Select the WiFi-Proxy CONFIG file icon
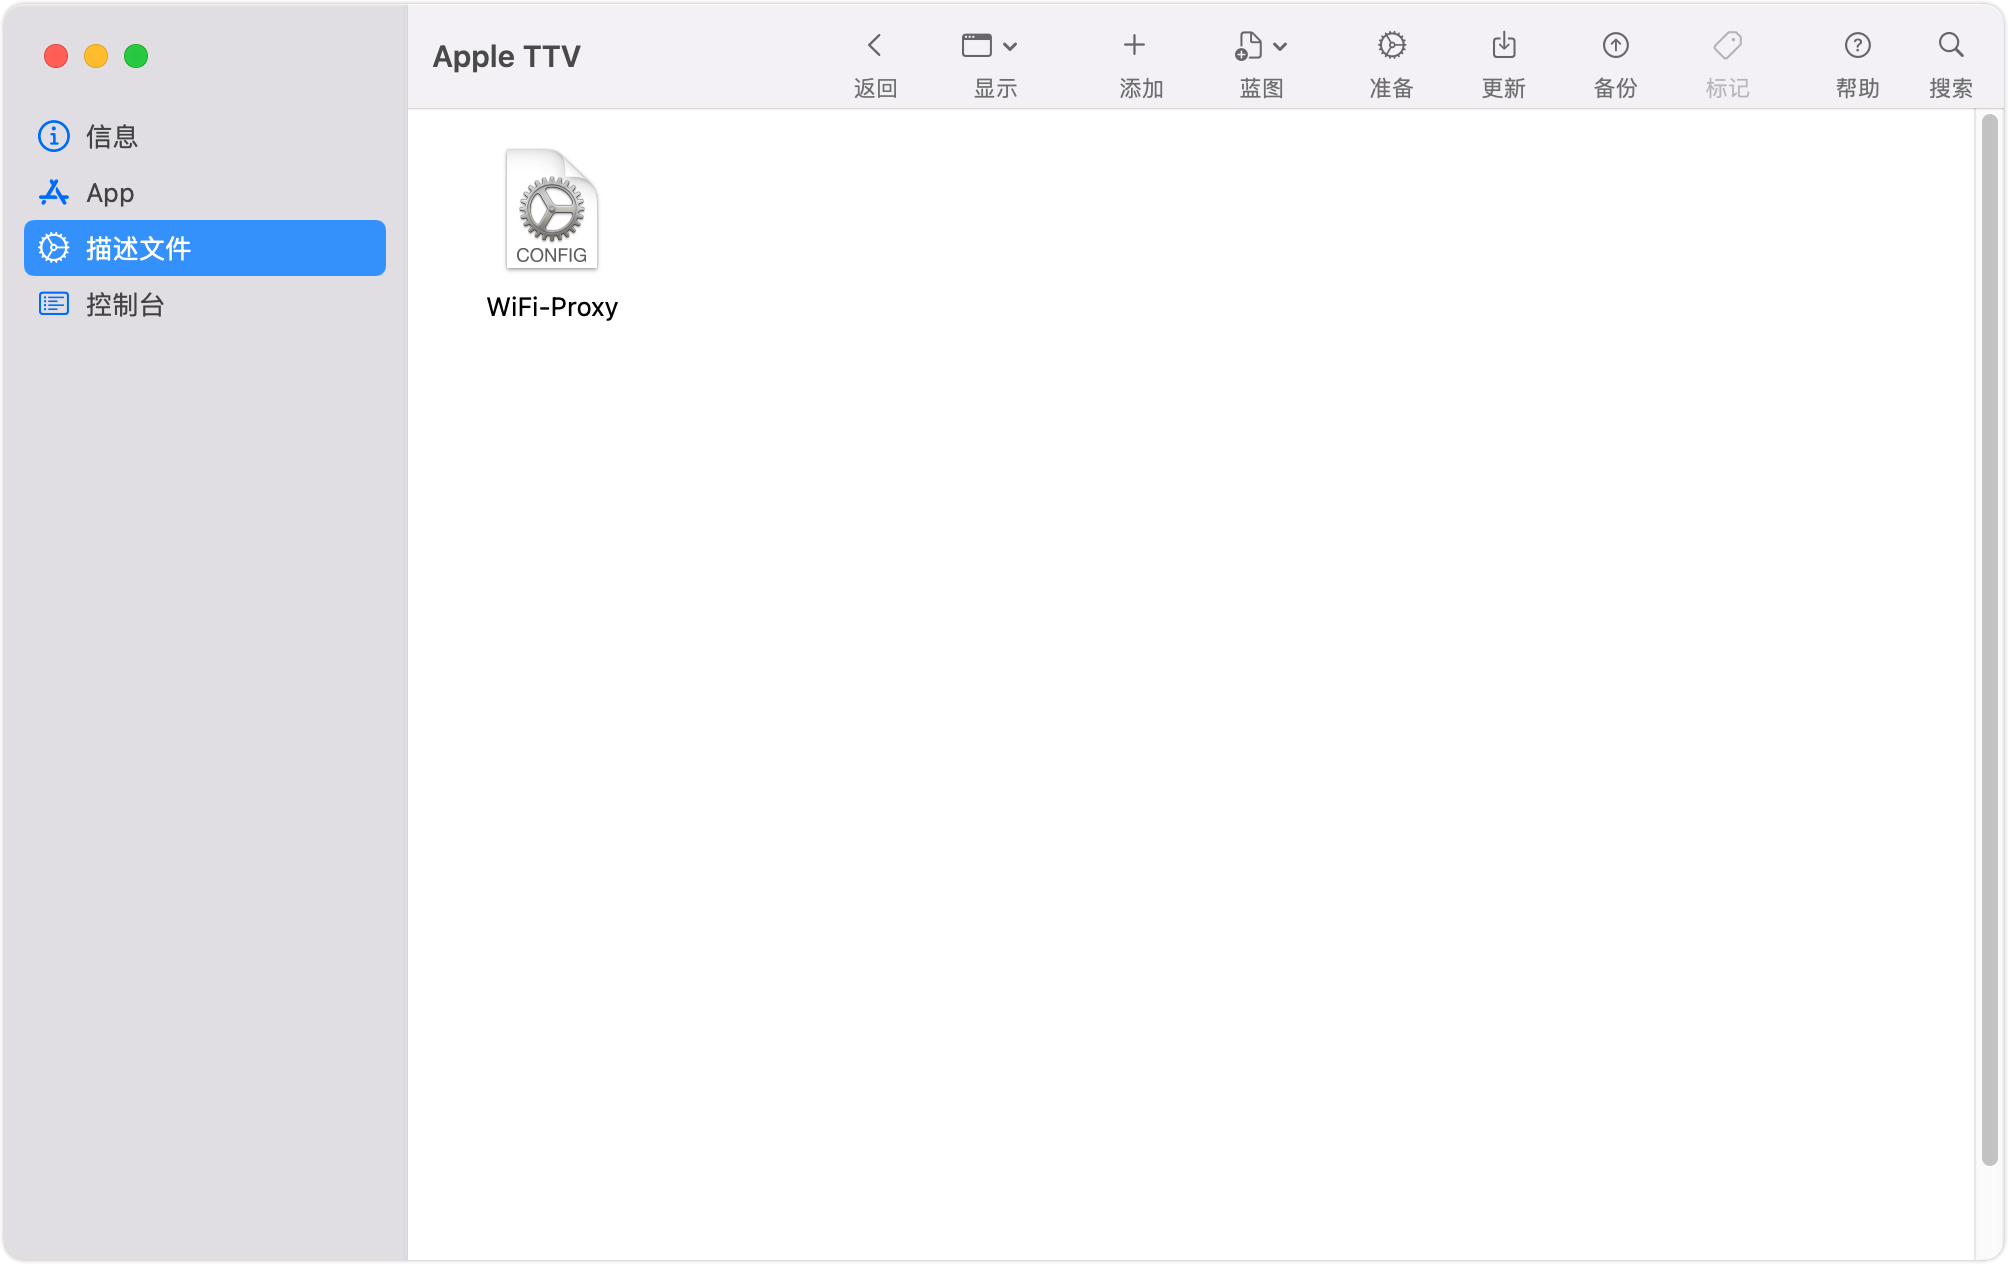Viewport: 2008px width, 1264px height. [x=552, y=210]
